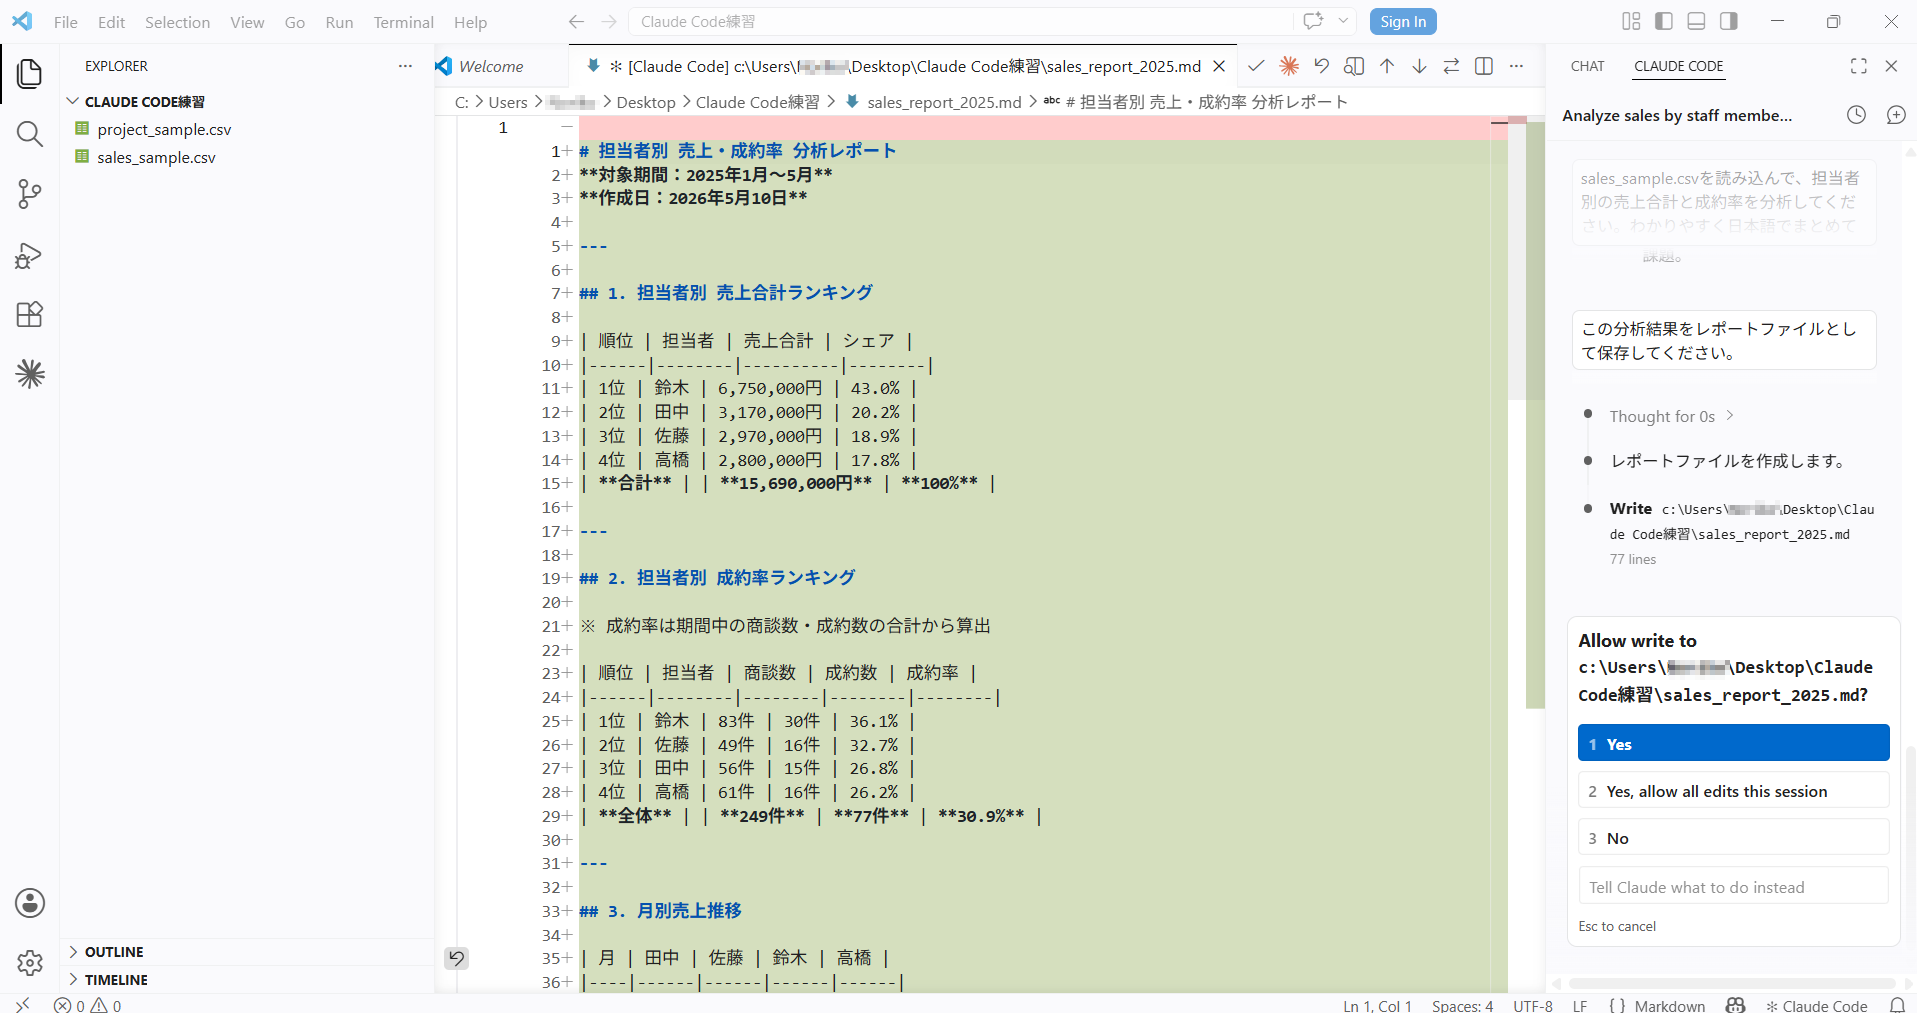Maximize the Claude Code panel
1917x1013 pixels.
pos(1858,66)
